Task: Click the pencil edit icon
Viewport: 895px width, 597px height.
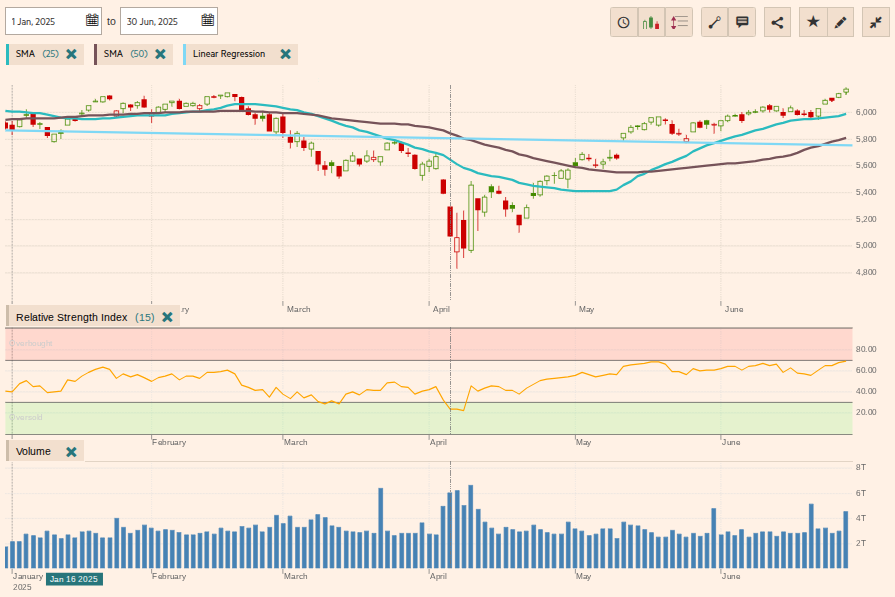Action: pos(840,22)
